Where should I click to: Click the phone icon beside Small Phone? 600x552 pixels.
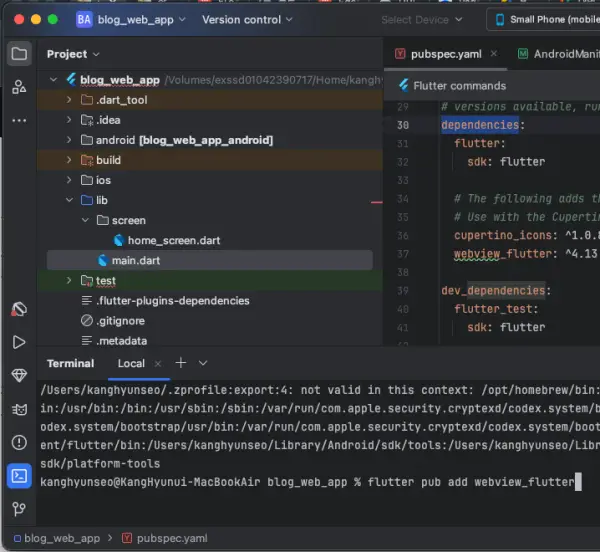click(x=500, y=20)
